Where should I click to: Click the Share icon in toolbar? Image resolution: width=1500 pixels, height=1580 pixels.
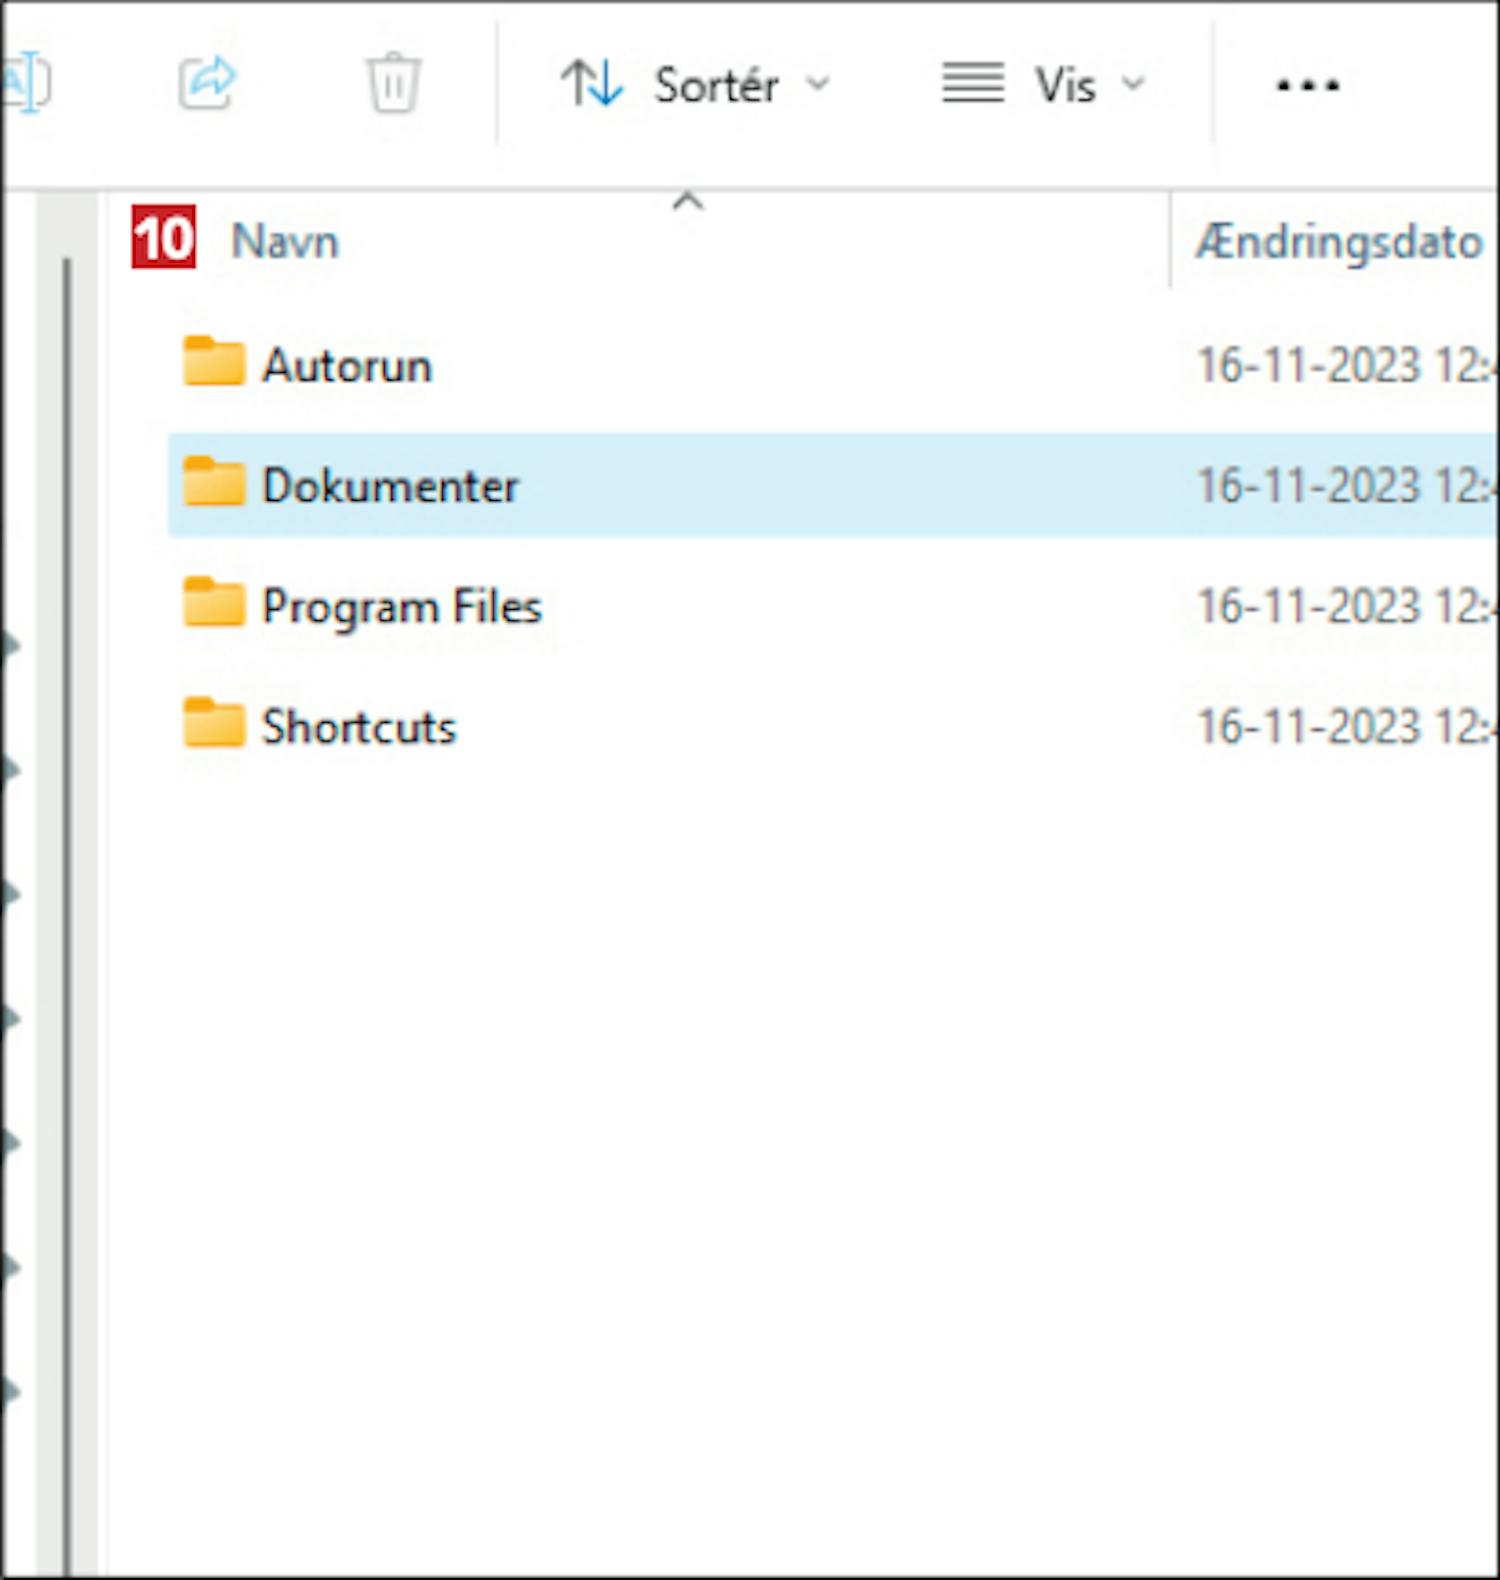click(x=207, y=83)
